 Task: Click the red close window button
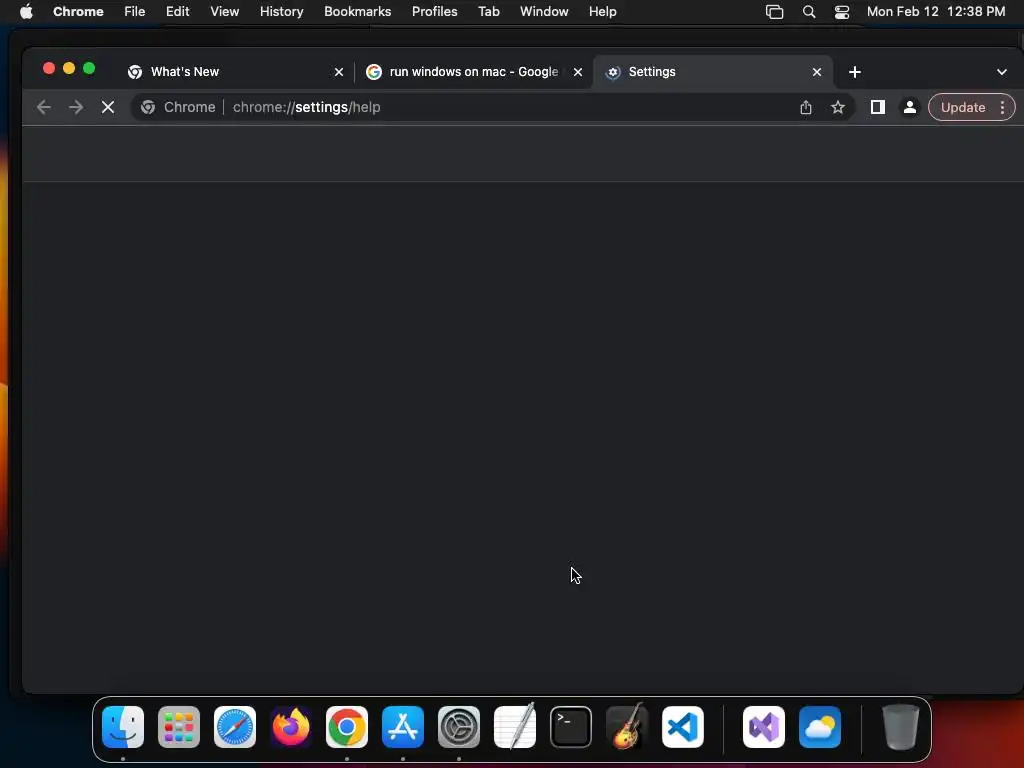(x=49, y=68)
